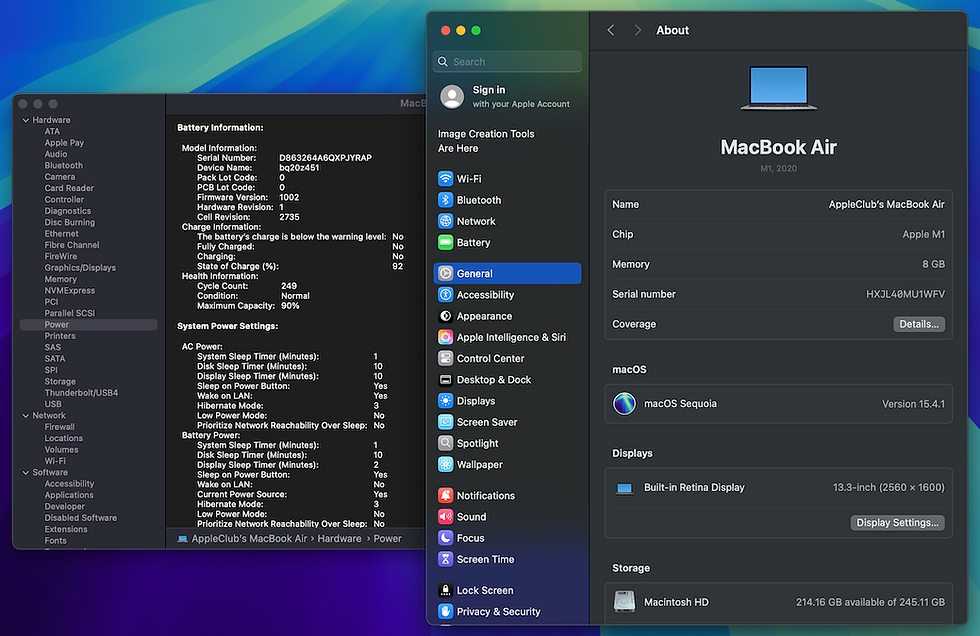Open the Focus moon icon
The image size is (980, 636).
point(445,538)
